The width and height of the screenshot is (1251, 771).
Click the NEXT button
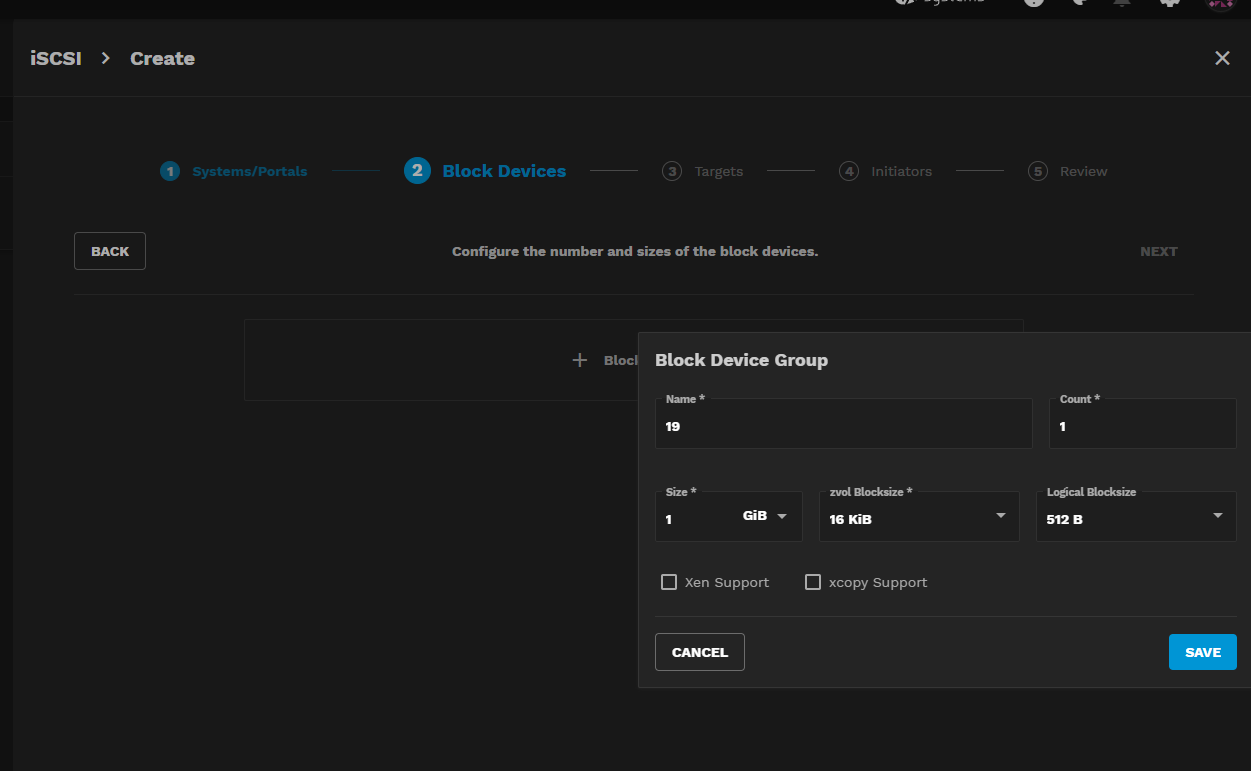coord(1159,251)
